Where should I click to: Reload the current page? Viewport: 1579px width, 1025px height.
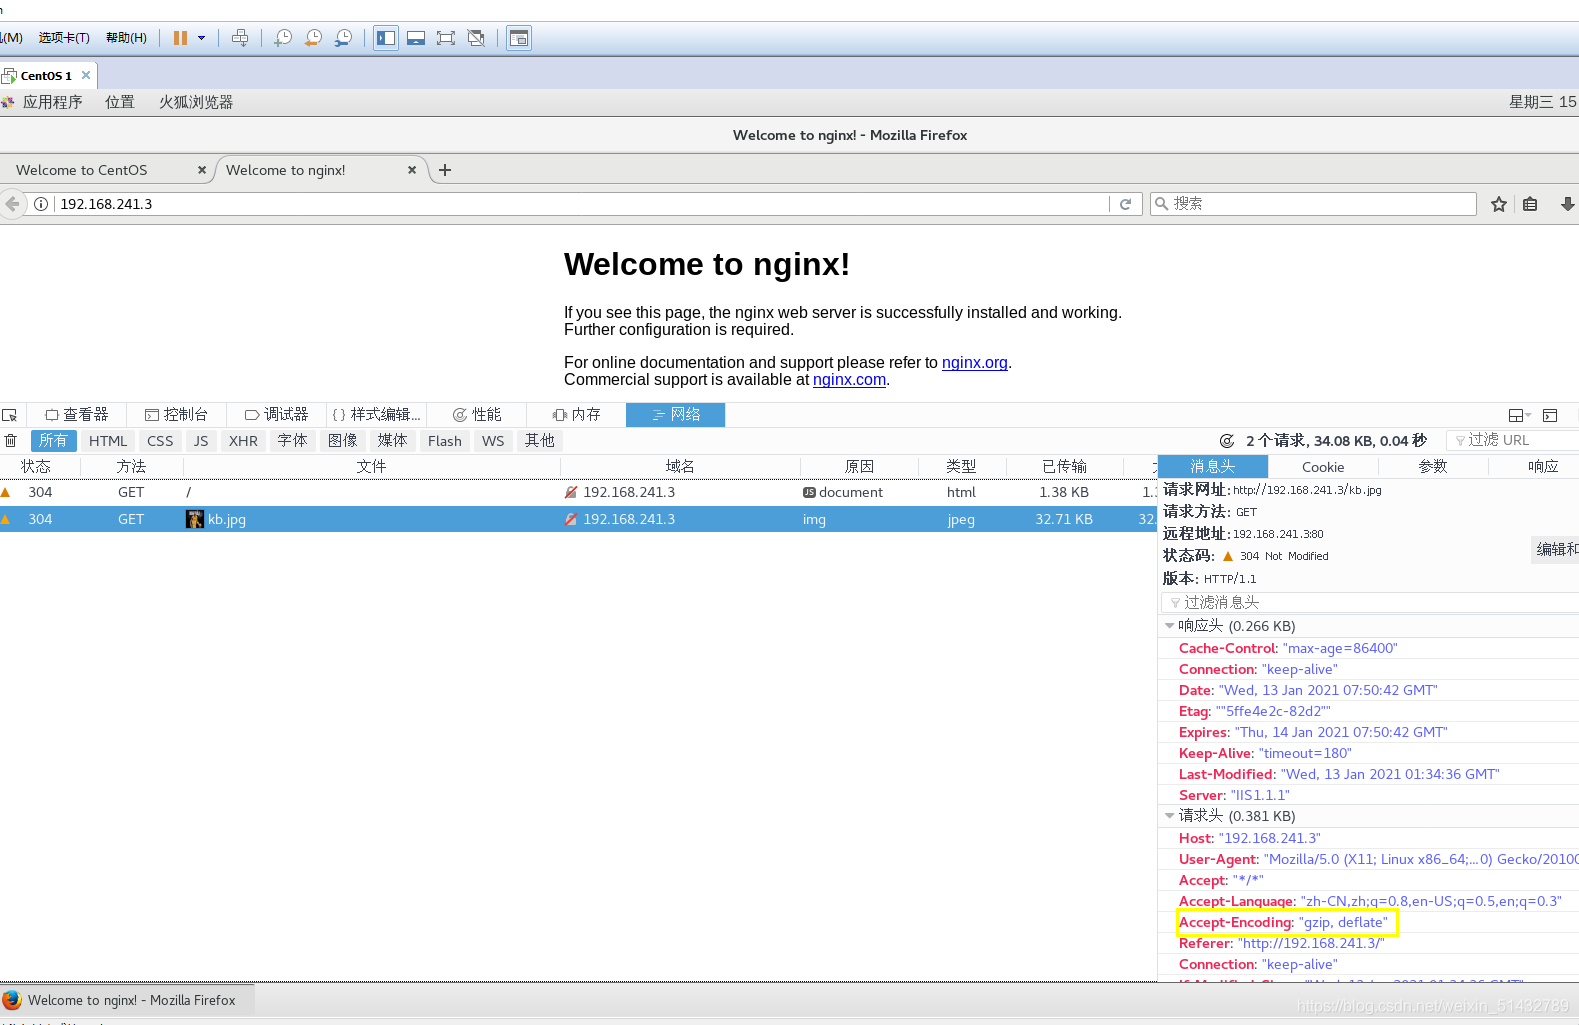1125,204
